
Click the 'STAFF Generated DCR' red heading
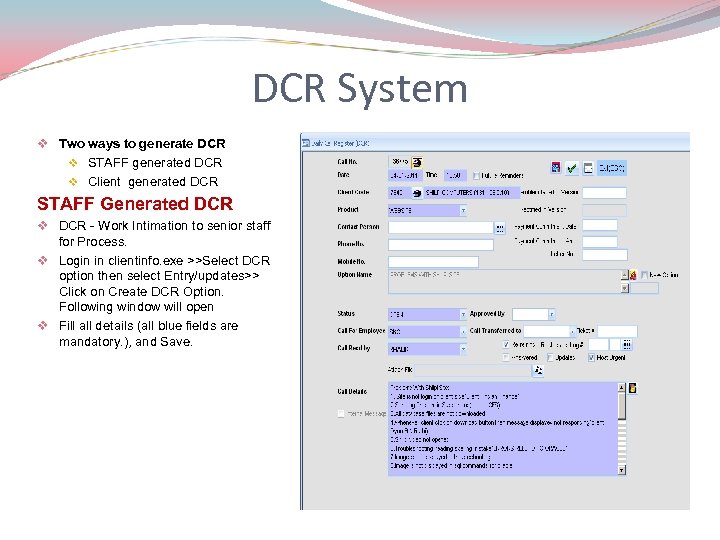point(135,204)
